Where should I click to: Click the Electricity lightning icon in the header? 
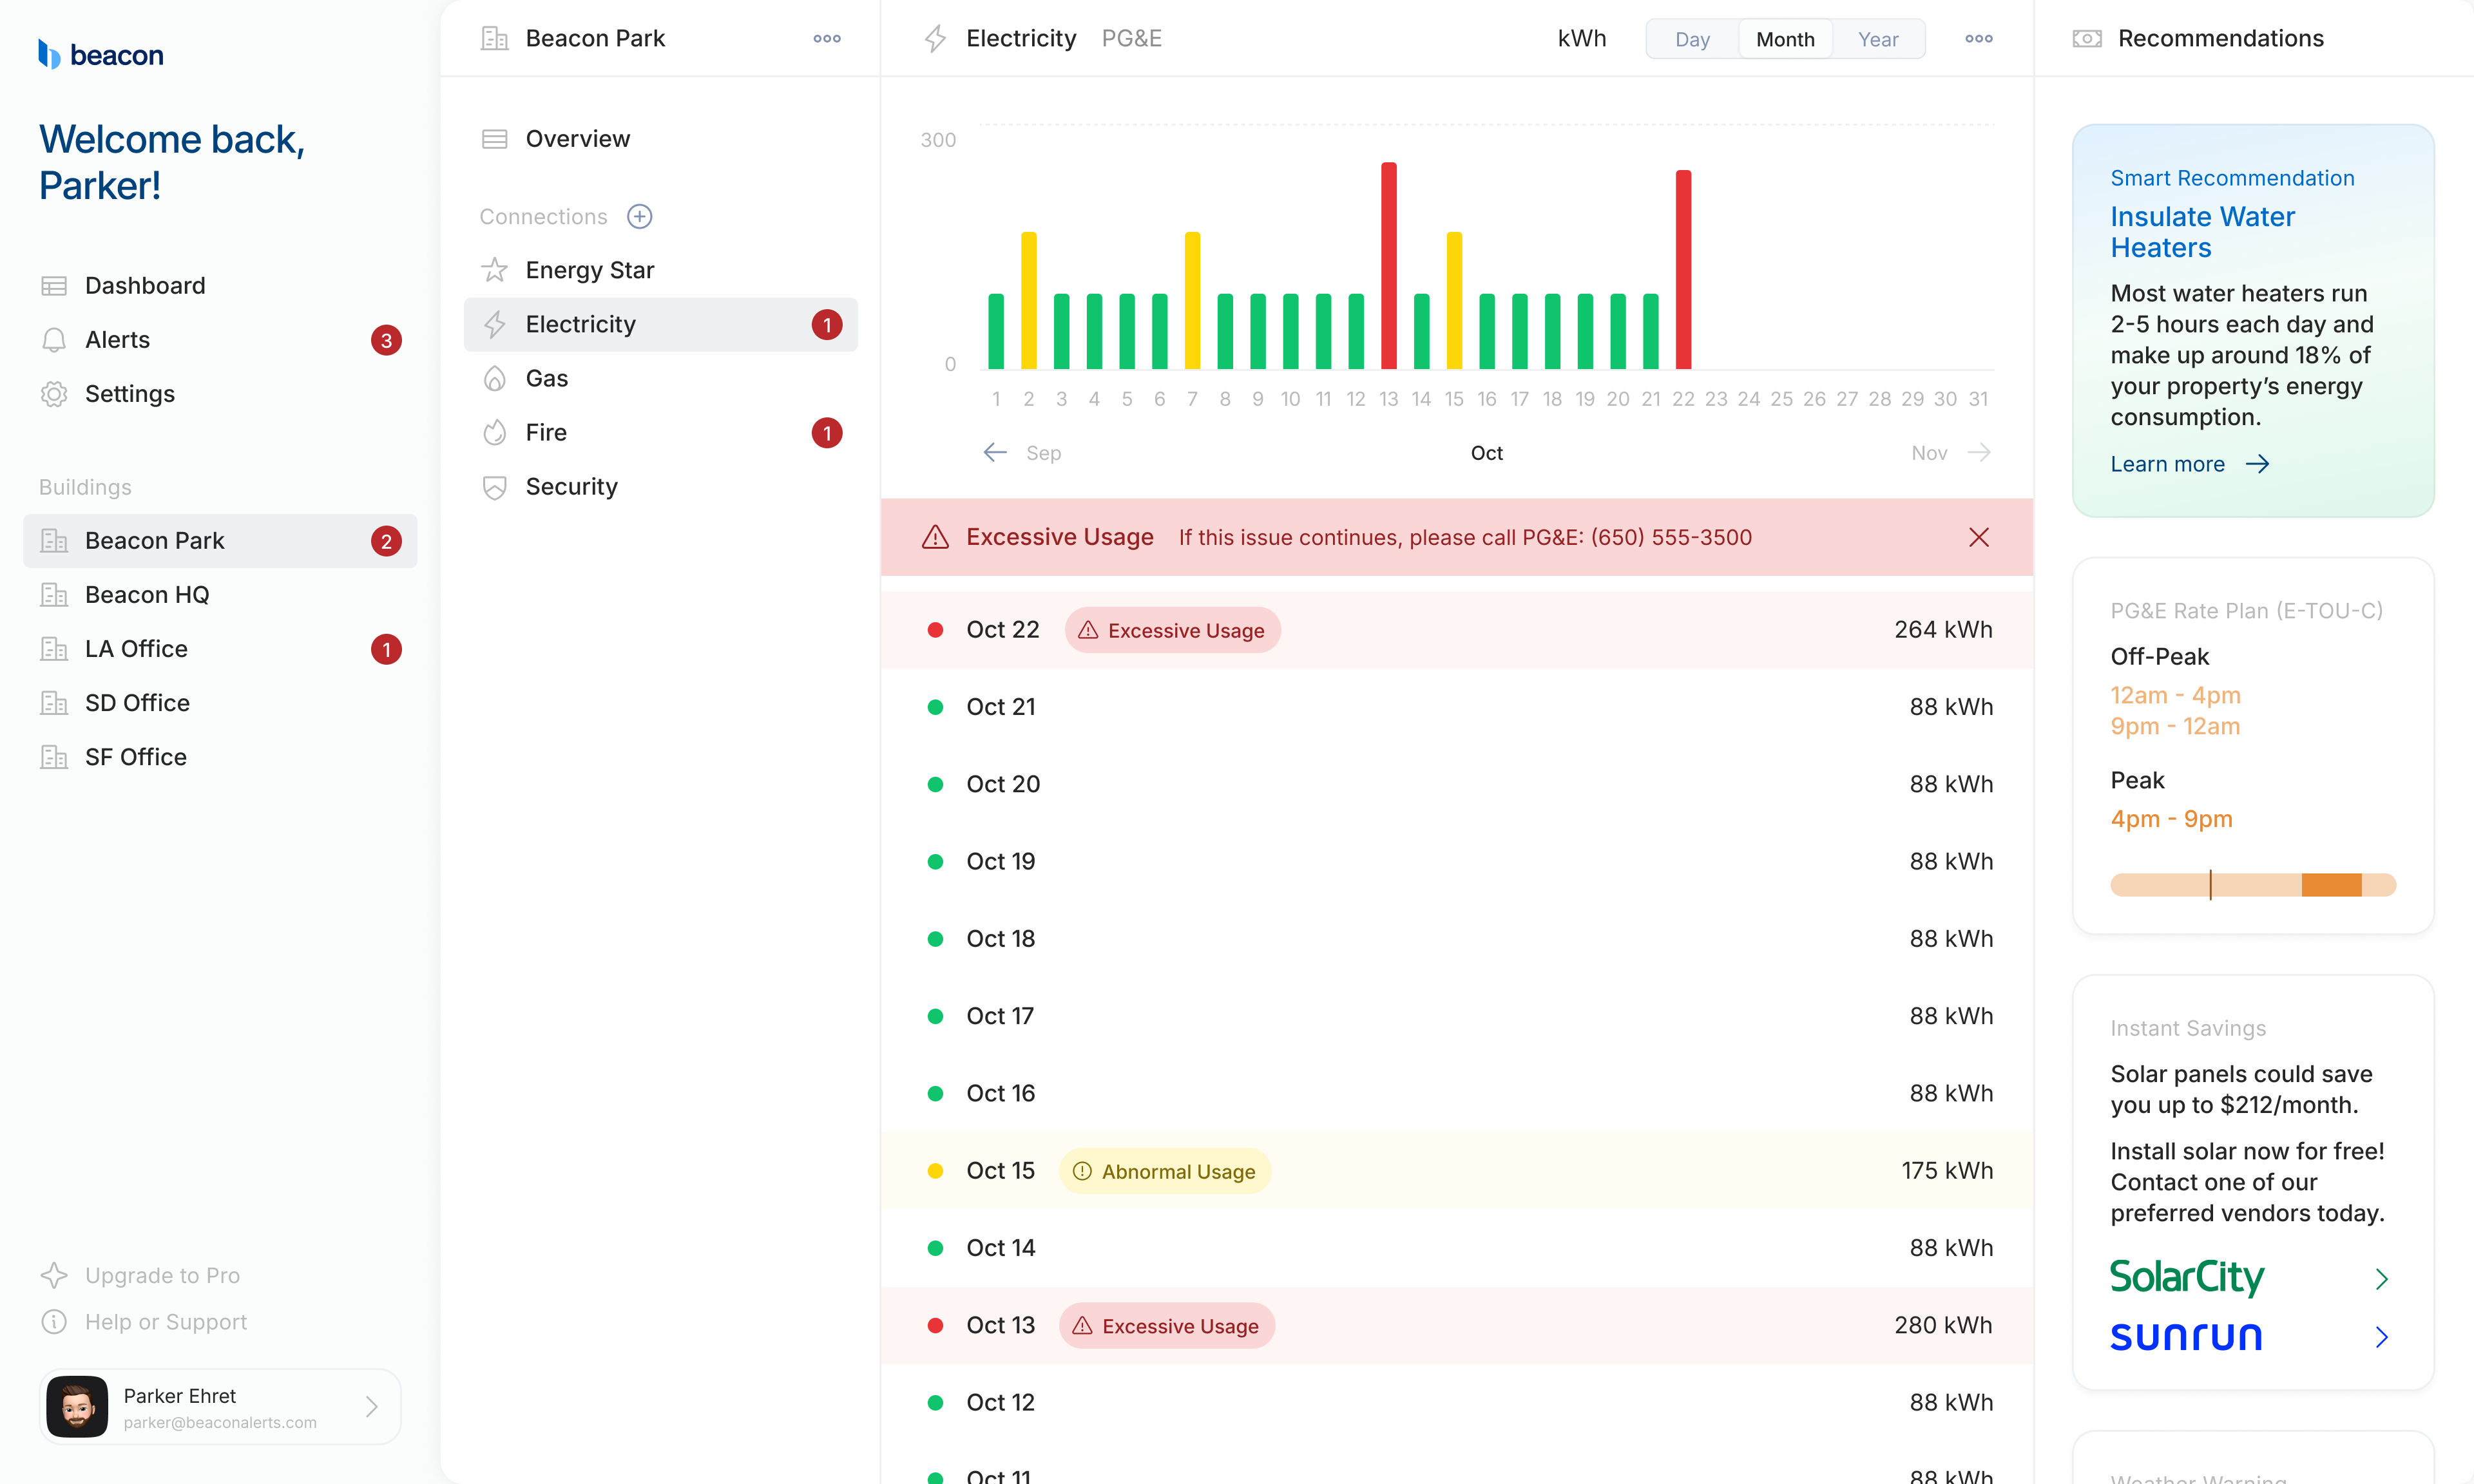(936, 38)
